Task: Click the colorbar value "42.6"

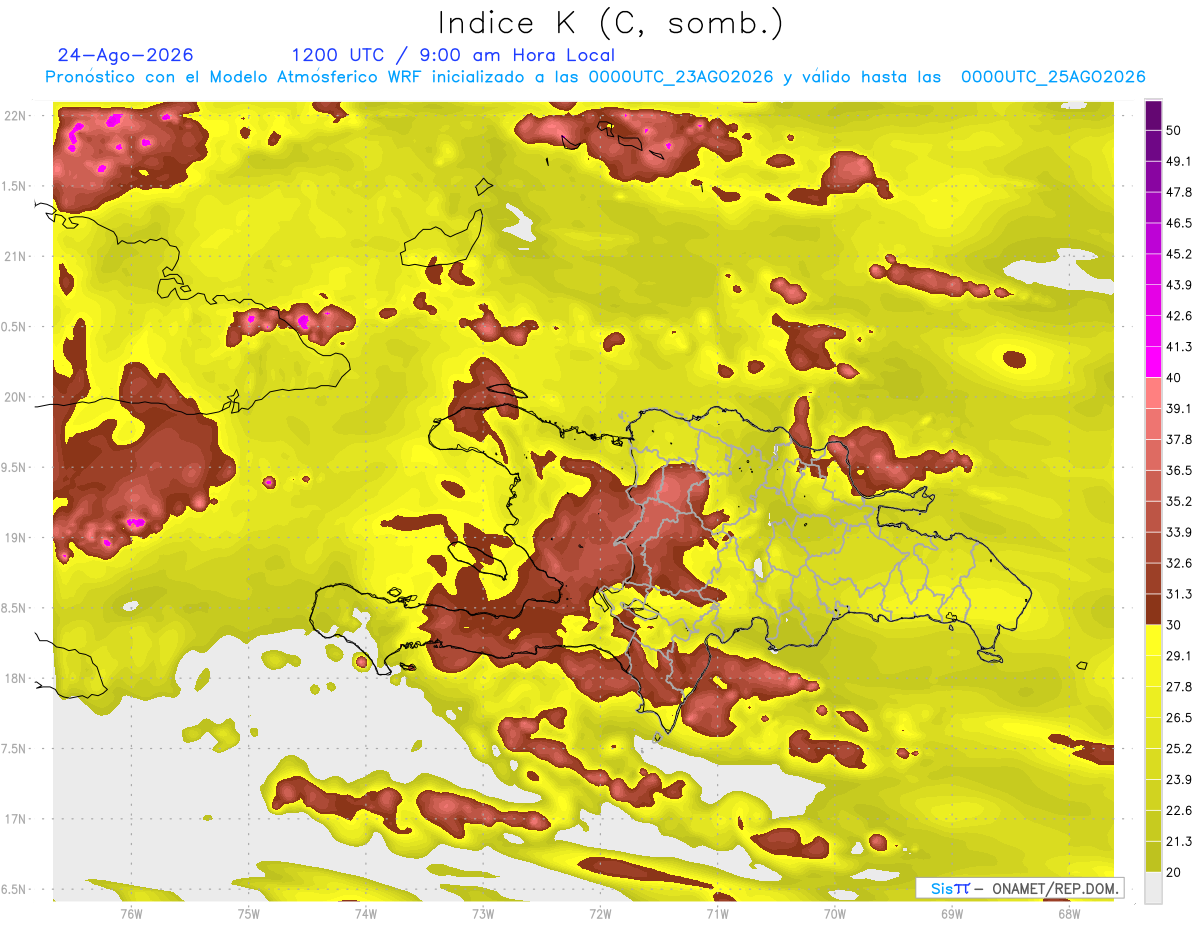Action: tap(1178, 316)
